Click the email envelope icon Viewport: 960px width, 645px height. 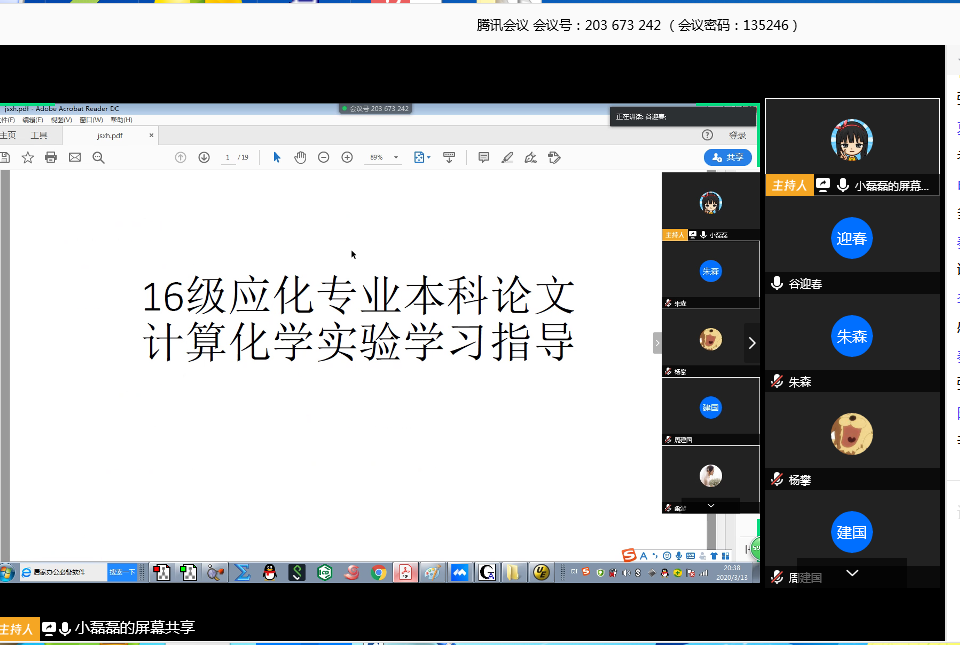pos(74,157)
